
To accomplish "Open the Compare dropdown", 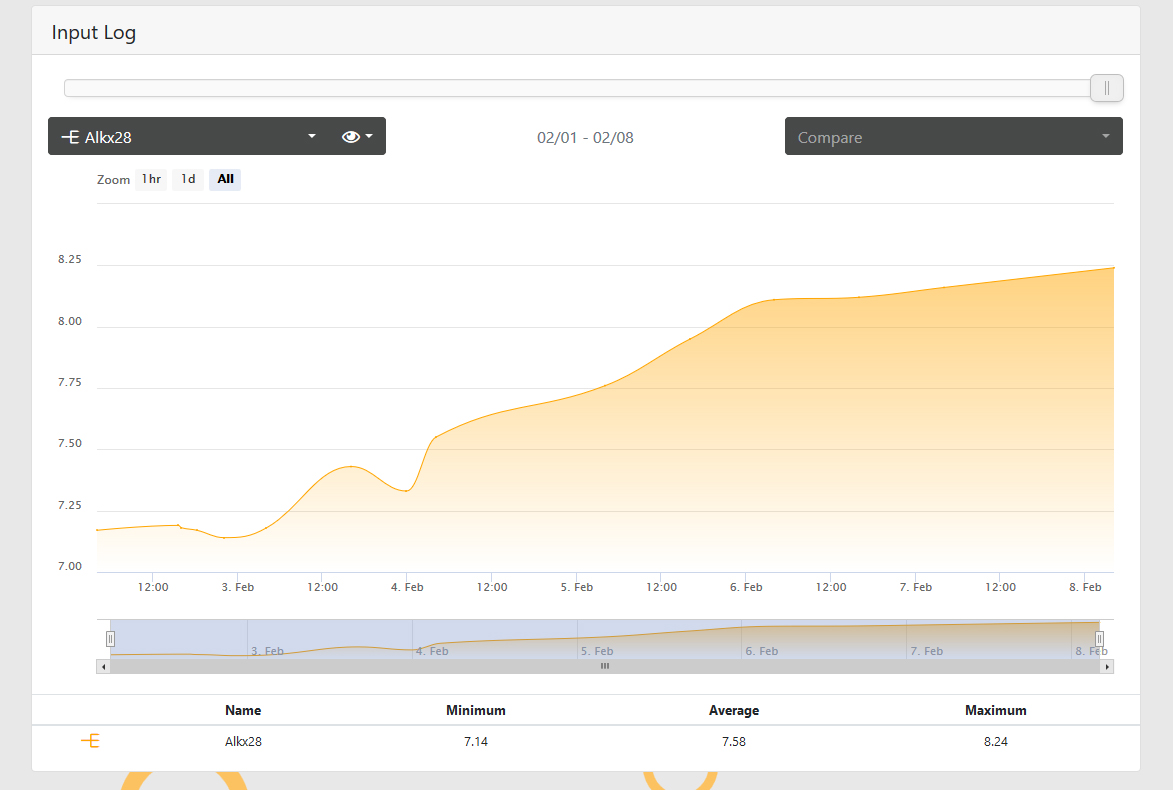I will [x=953, y=136].
